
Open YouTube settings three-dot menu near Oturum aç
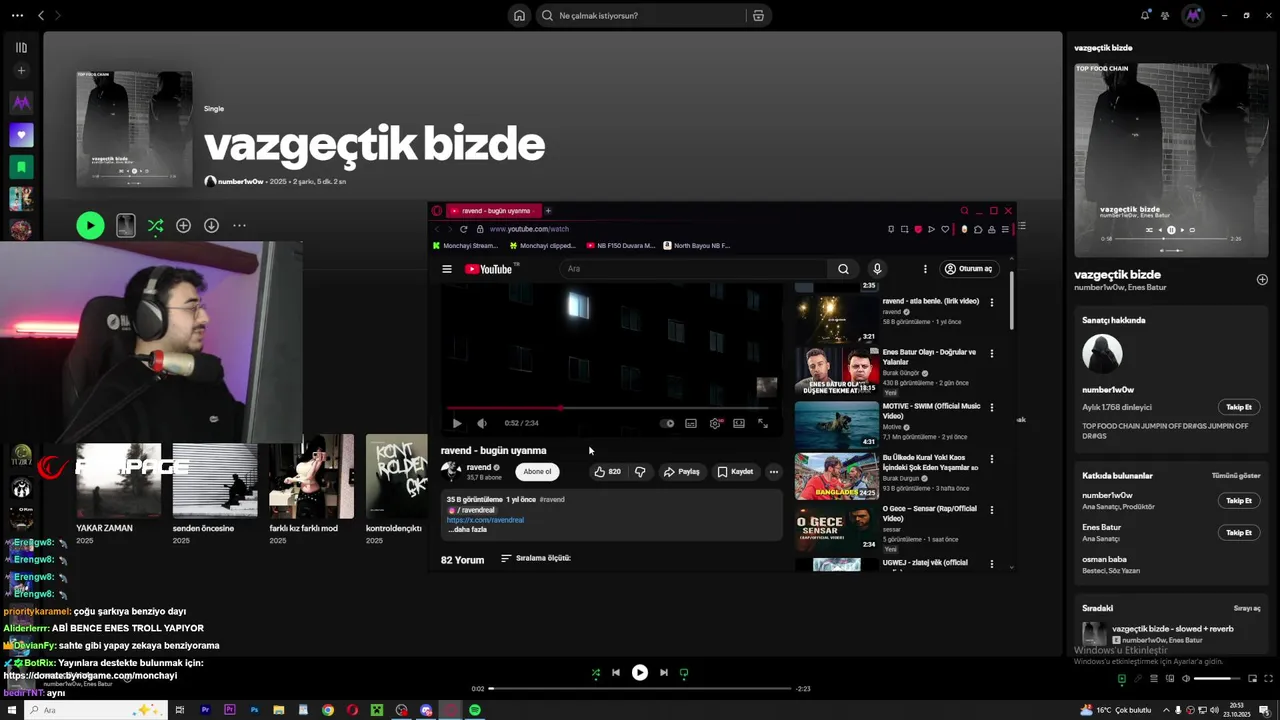(925, 269)
